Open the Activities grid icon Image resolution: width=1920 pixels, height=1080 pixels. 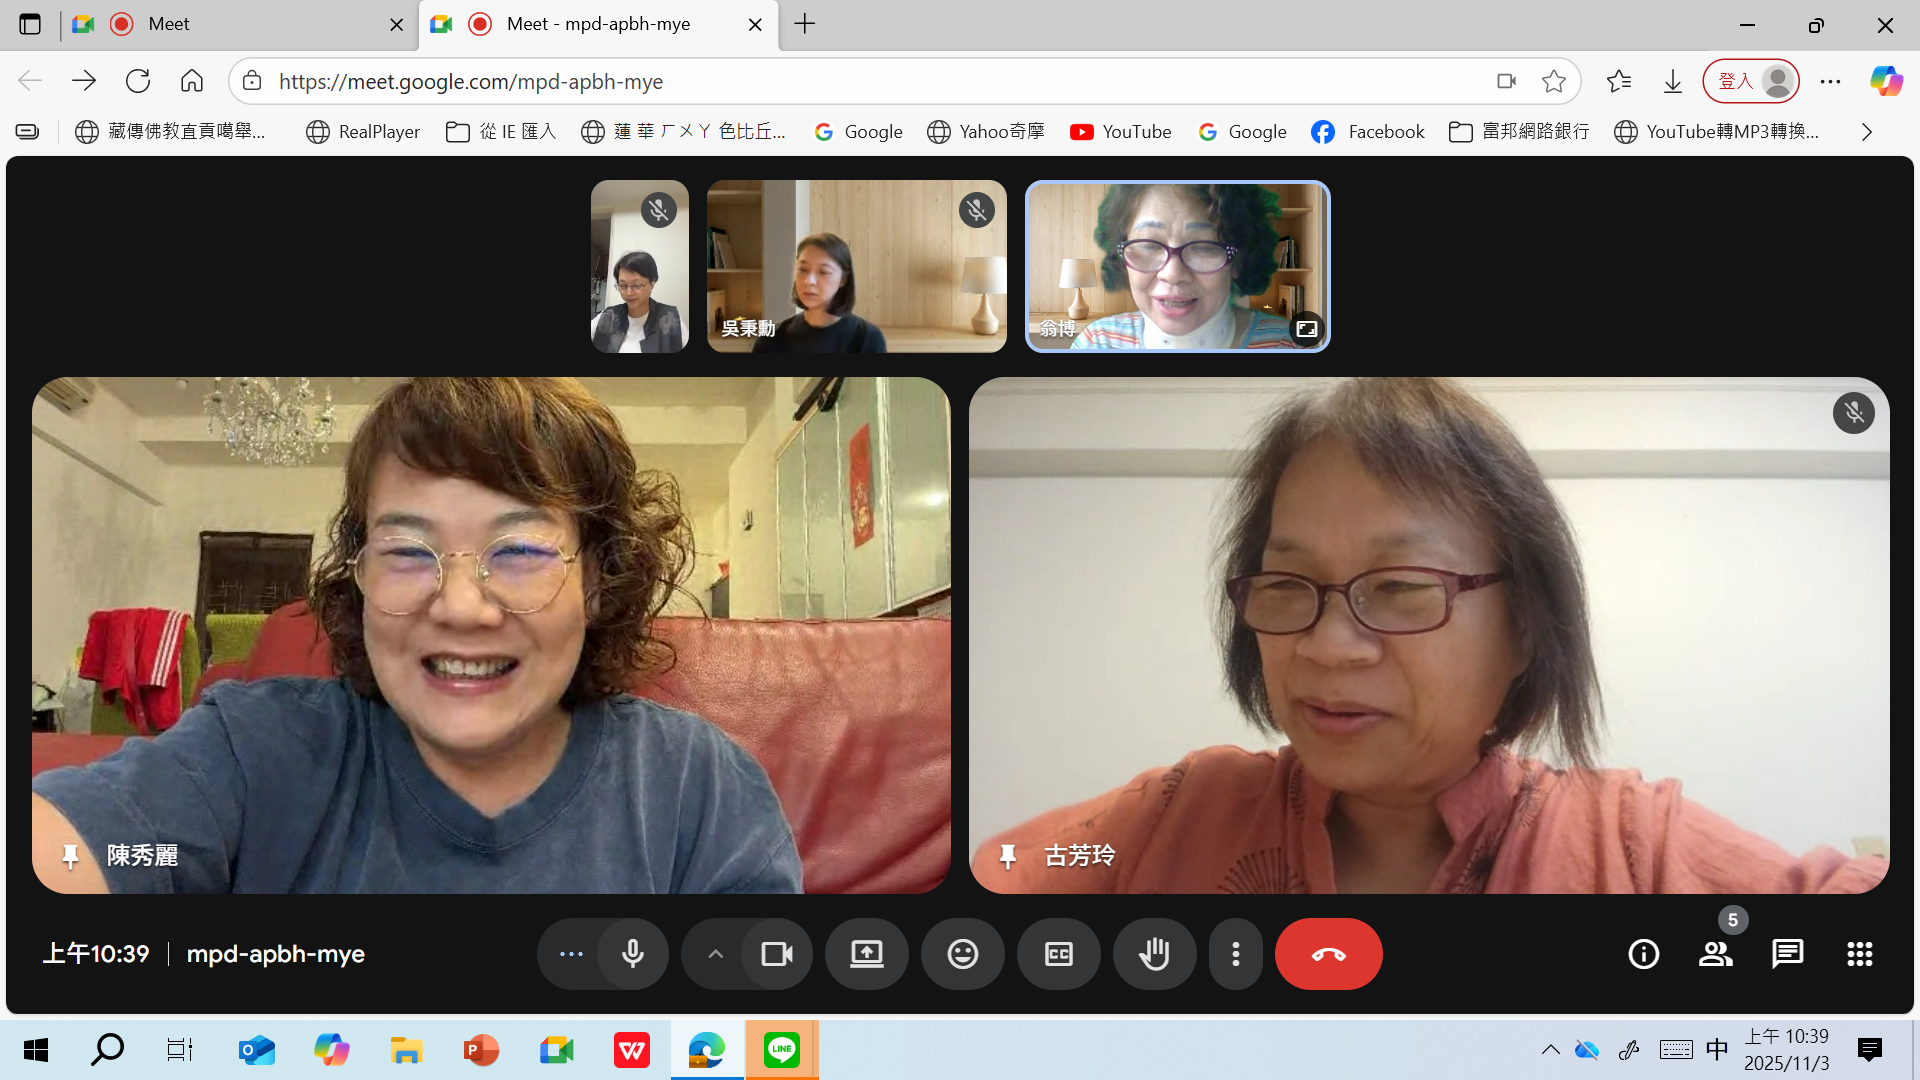(x=1859, y=954)
